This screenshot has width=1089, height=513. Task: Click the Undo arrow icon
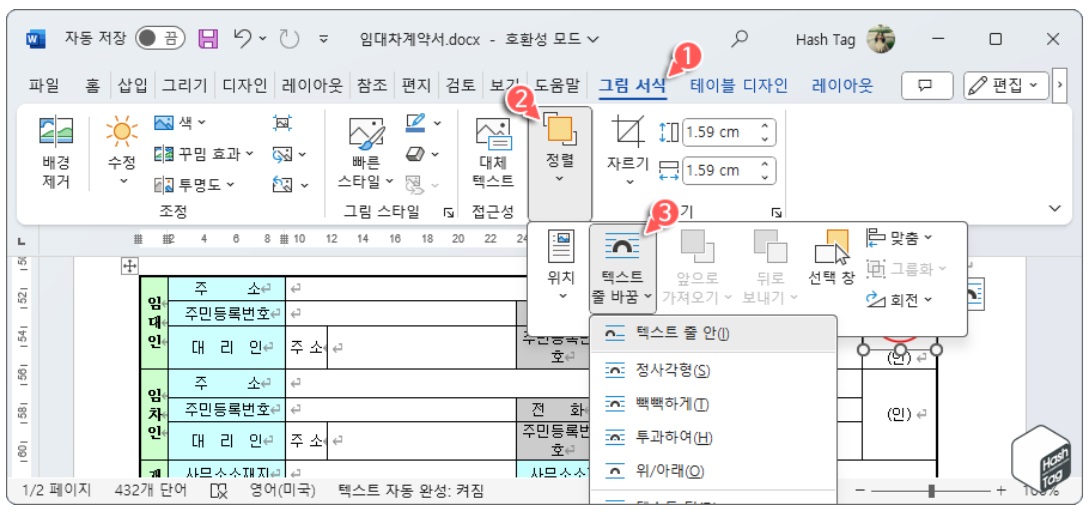[x=243, y=37]
